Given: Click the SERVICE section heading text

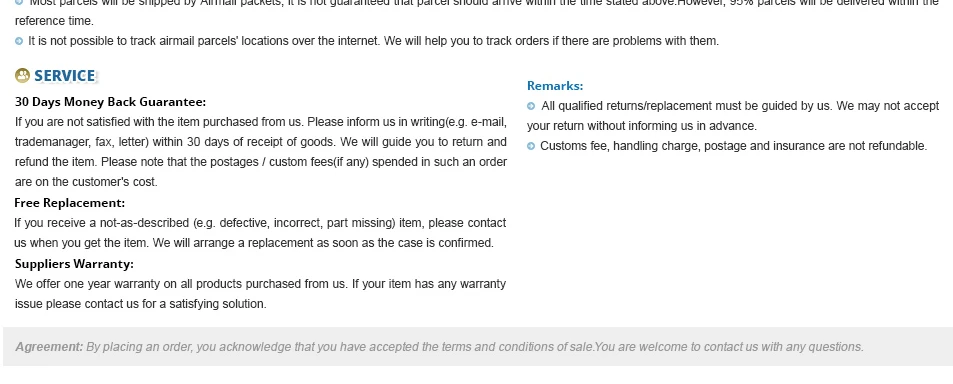Looking at the screenshot, I should coord(64,76).
